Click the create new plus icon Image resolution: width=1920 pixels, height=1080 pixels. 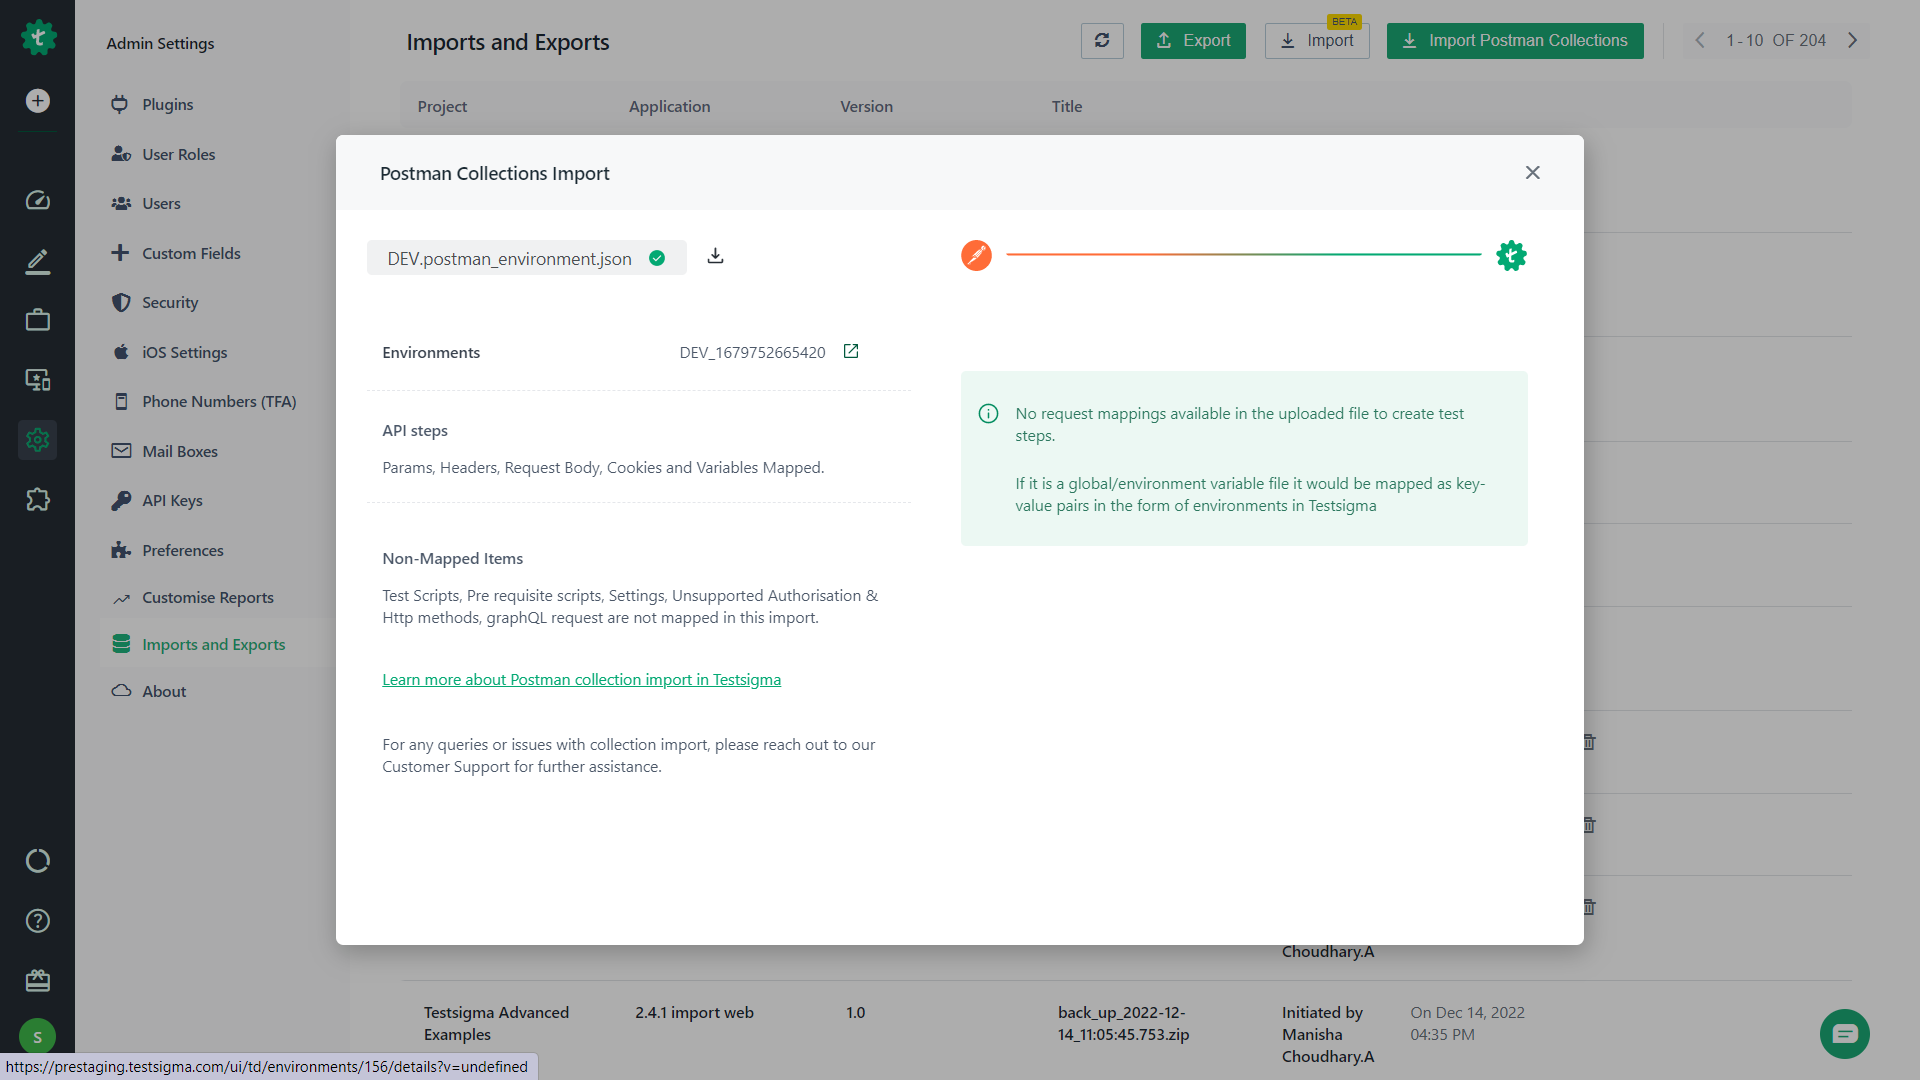click(38, 101)
